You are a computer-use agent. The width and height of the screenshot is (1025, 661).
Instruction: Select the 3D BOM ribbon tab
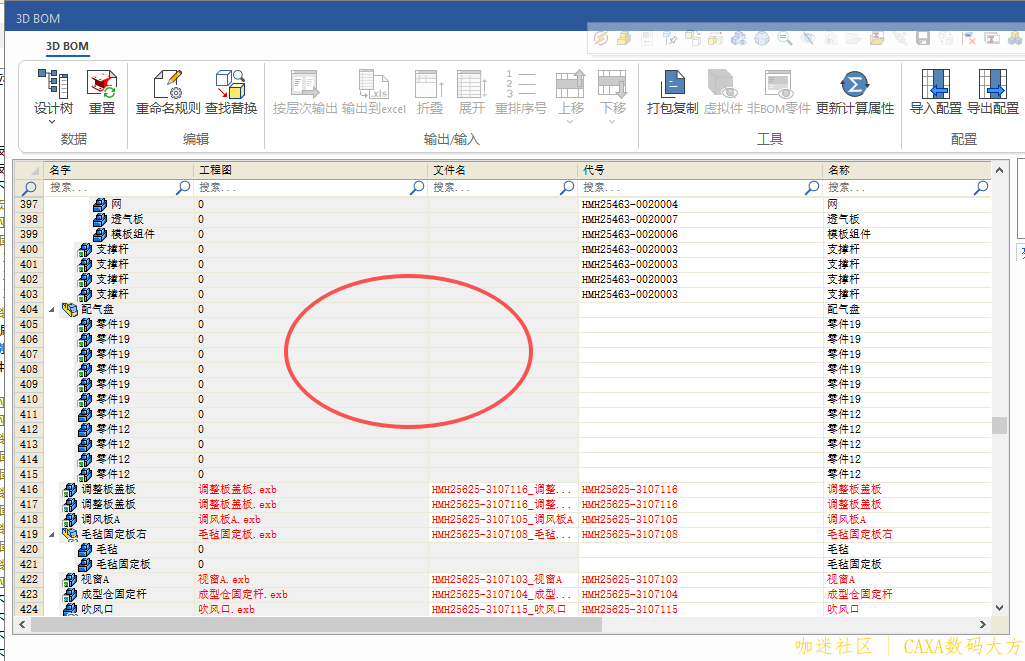68,46
